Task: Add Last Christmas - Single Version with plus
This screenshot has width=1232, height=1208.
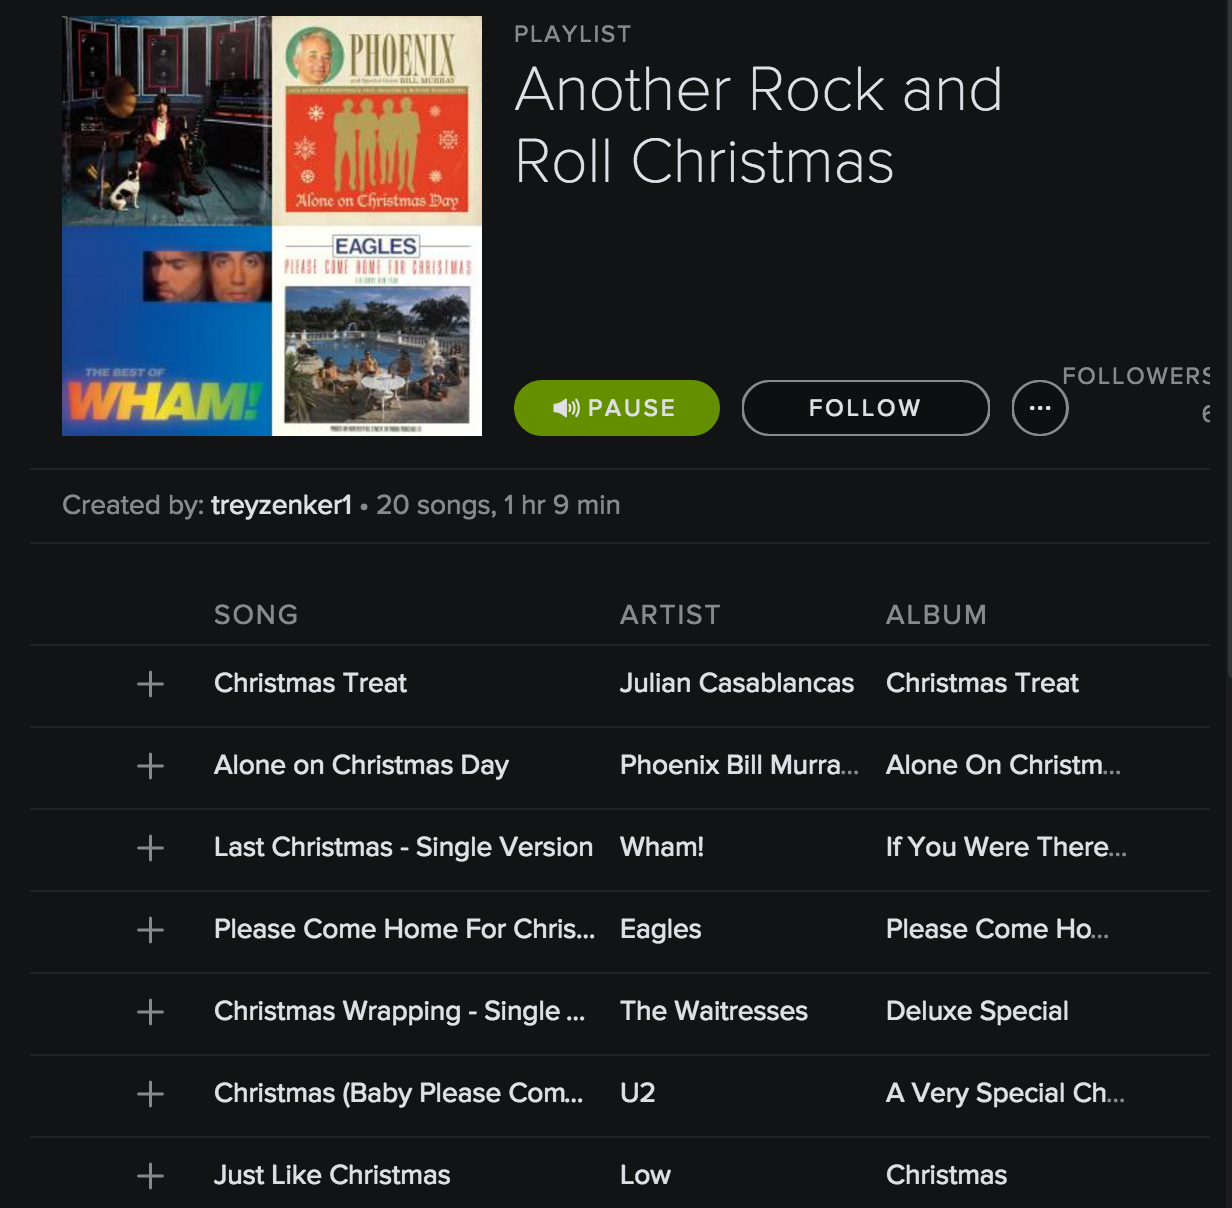Action: [x=150, y=848]
